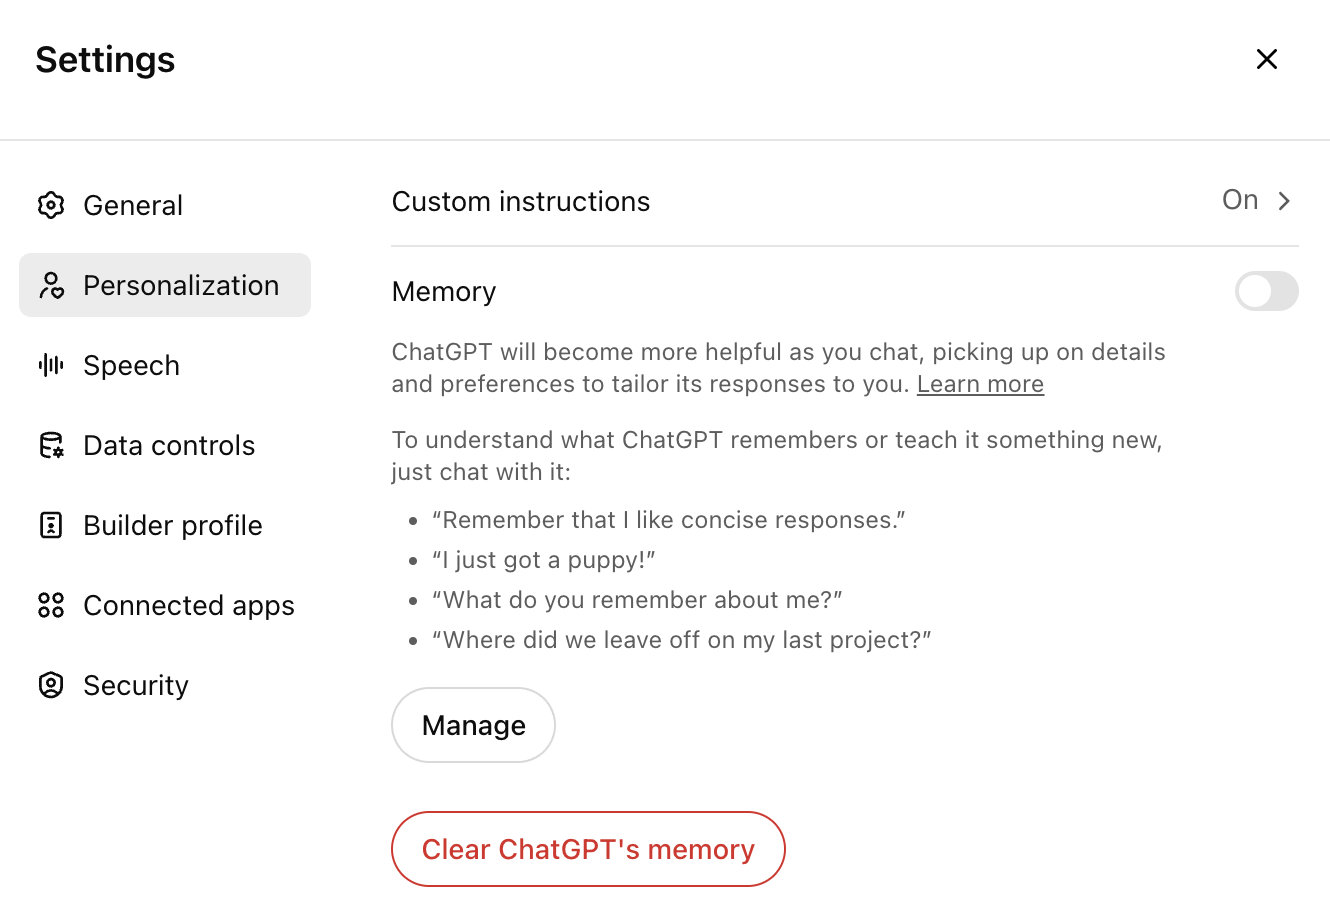Screen dimensions: 1330x920
Task: Follow the Learn more link
Action: click(x=980, y=384)
